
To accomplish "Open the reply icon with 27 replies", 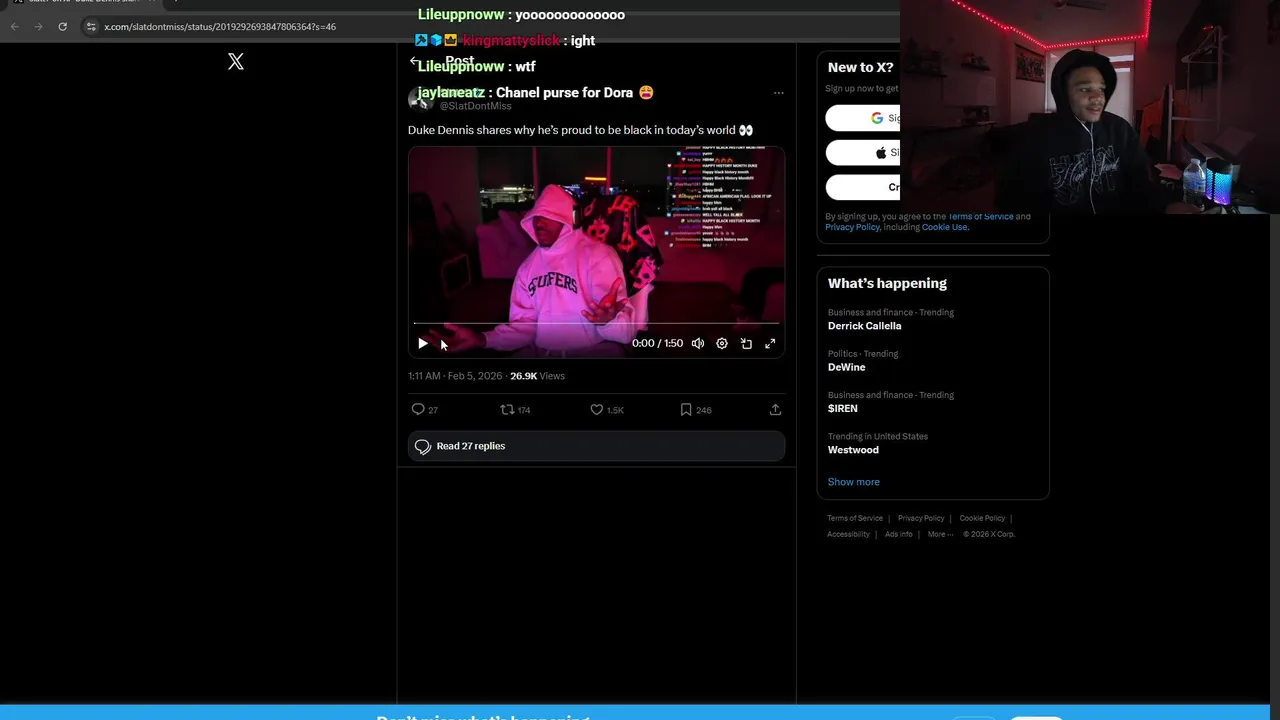I will coord(425,409).
